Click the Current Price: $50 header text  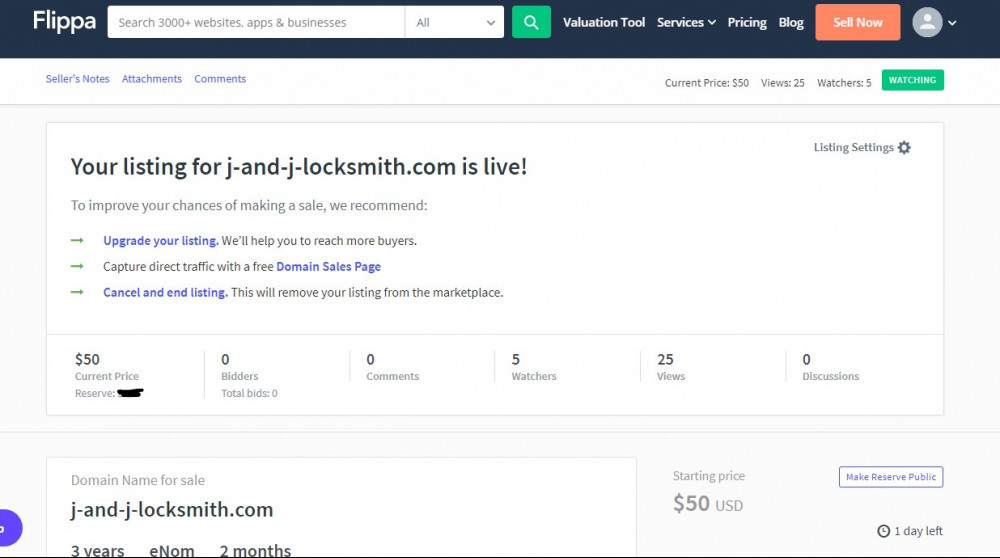pyautogui.click(x=707, y=83)
